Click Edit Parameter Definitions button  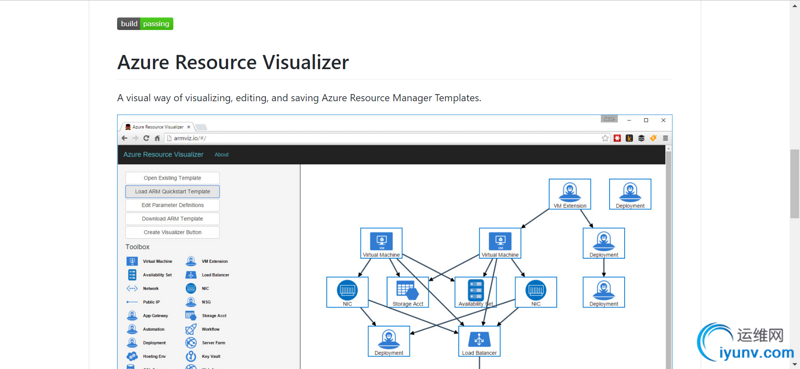pos(172,205)
